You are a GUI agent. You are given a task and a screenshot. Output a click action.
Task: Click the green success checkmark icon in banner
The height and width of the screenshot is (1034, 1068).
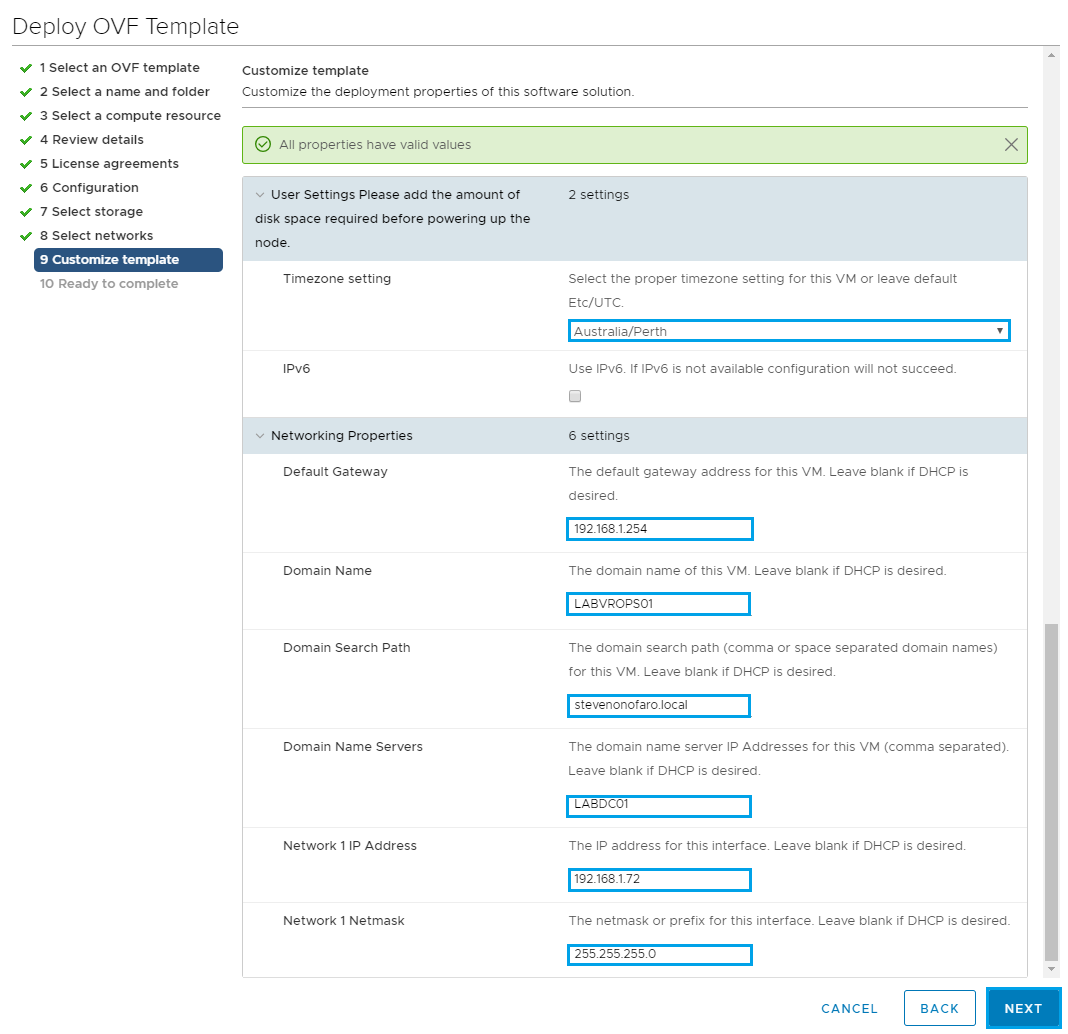pos(263,145)
